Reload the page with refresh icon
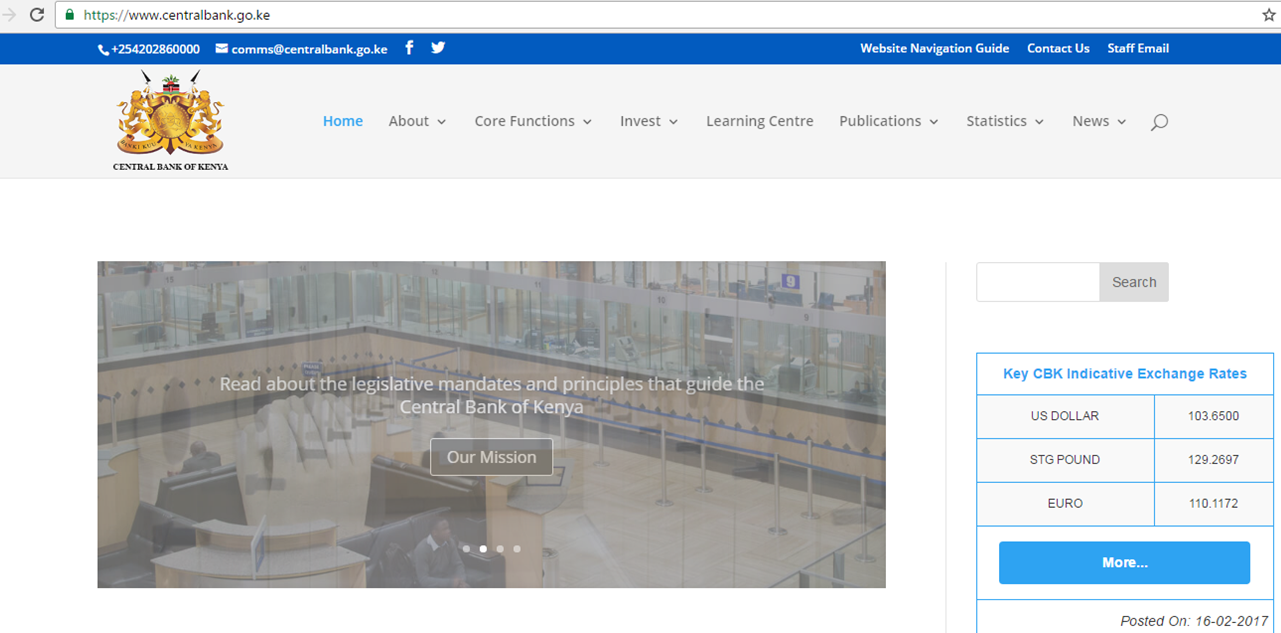 pos(37,15)
